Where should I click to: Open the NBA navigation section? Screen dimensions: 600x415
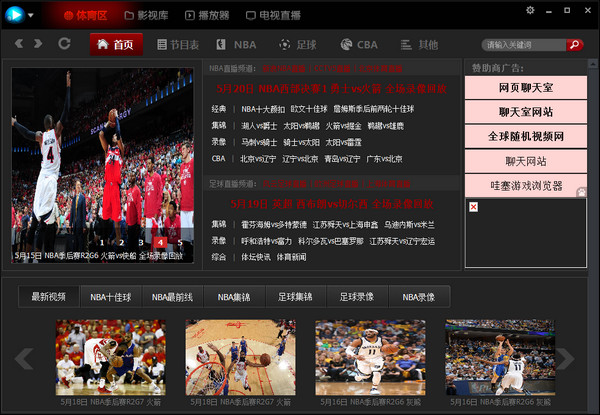pyautogui.click(x=236, y=45)
